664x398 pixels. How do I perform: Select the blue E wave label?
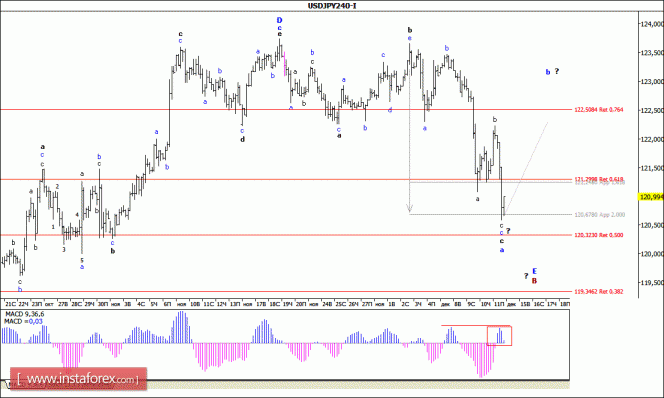click(534, 271)
